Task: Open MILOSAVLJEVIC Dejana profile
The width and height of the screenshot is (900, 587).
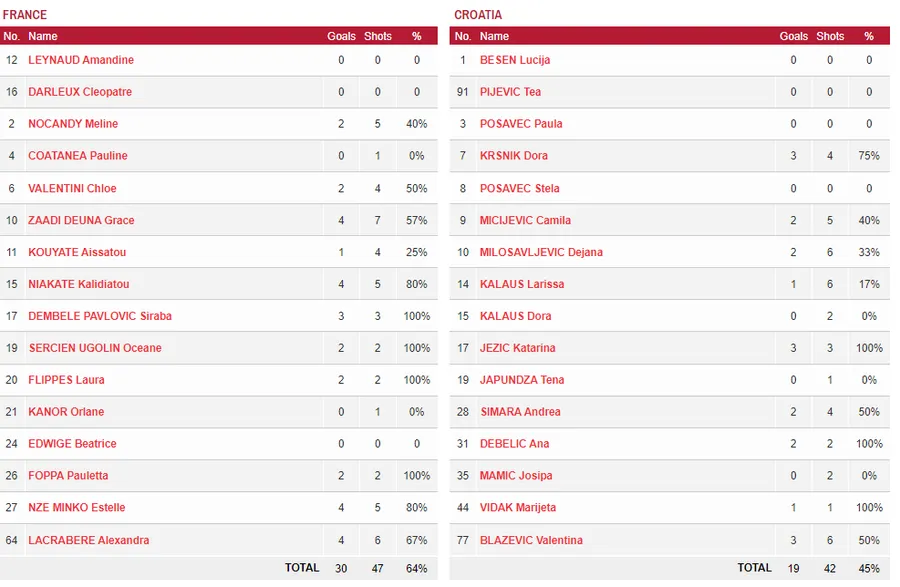Action: pos(541,252)
